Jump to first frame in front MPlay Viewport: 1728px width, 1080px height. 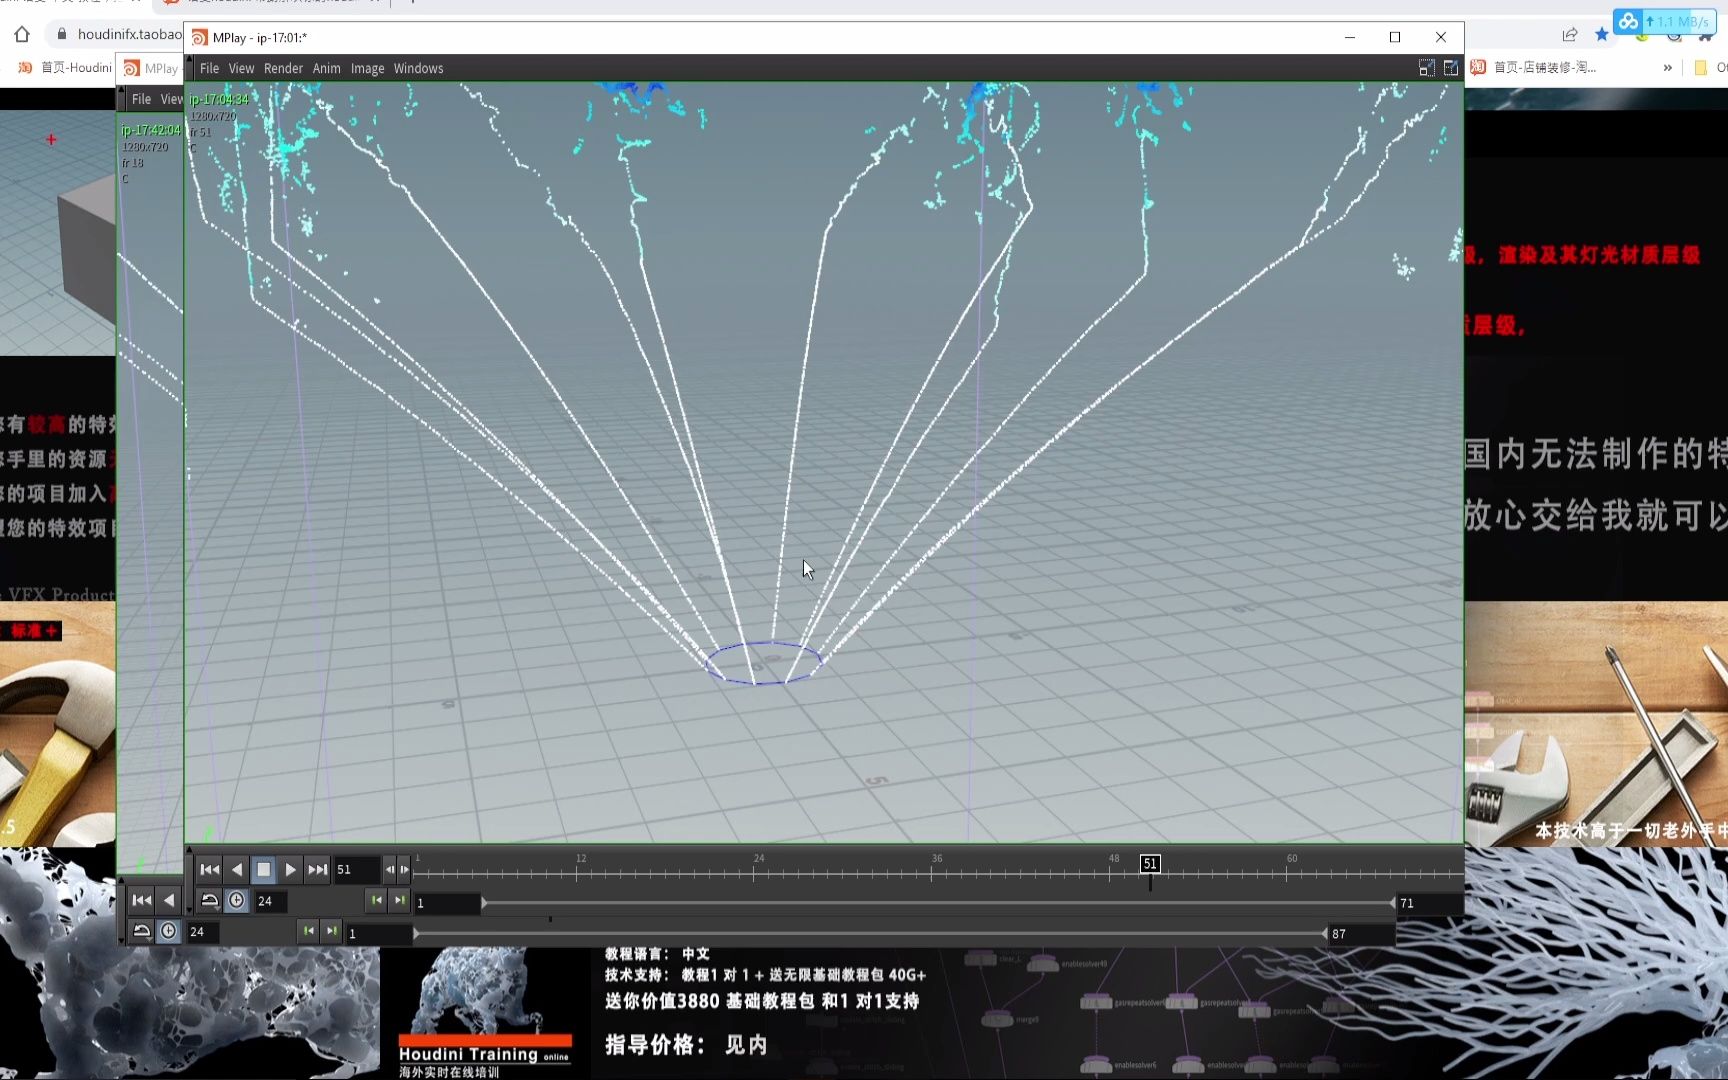209,869
